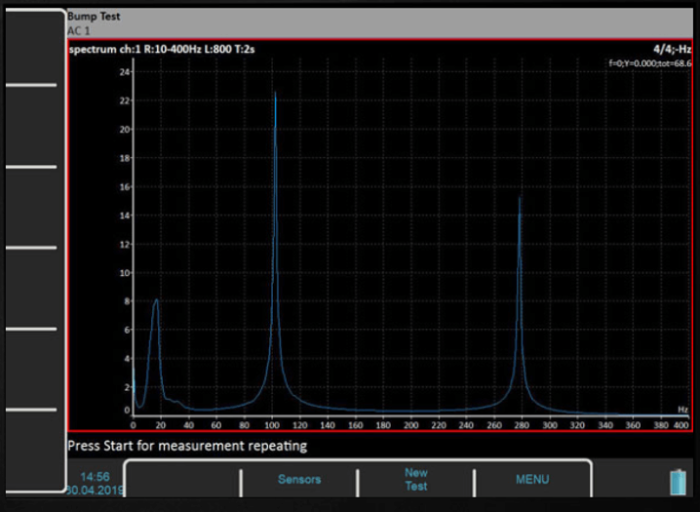Screen dimensions: 700x512
Task: Click the clock showing 14:56
Action: click(94, 477)
